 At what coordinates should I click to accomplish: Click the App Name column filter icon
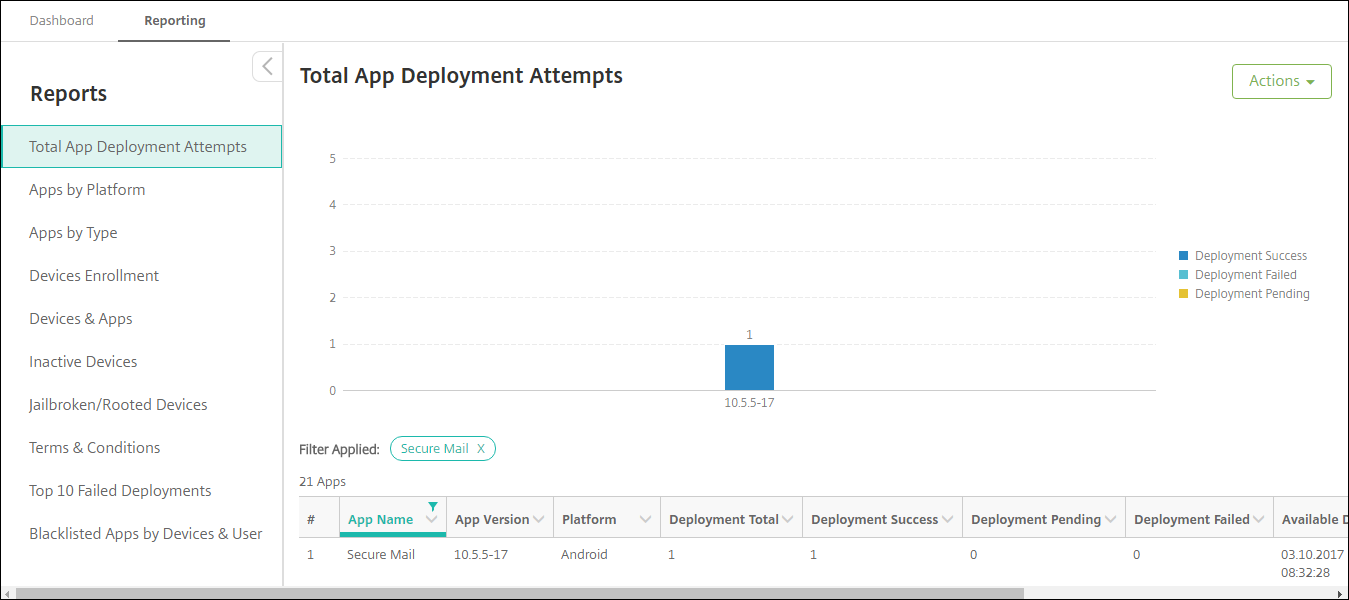click(432, 506)
